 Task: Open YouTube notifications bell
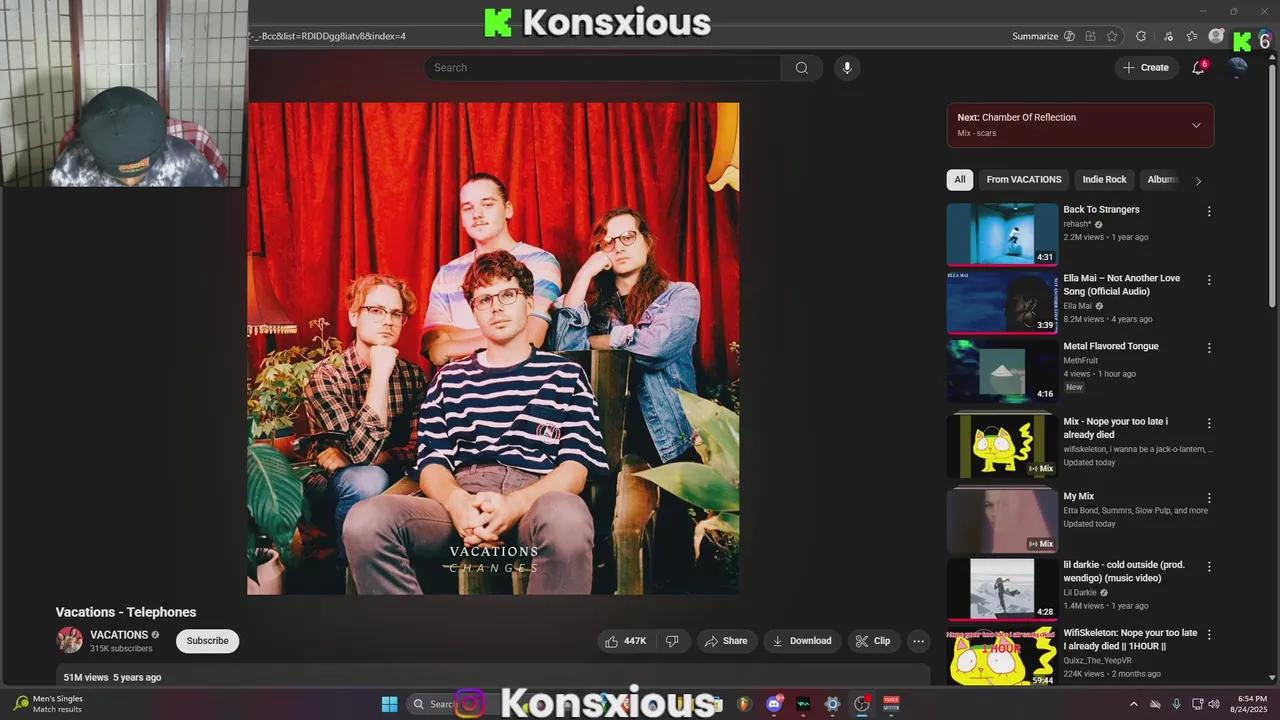[1198, 68]
